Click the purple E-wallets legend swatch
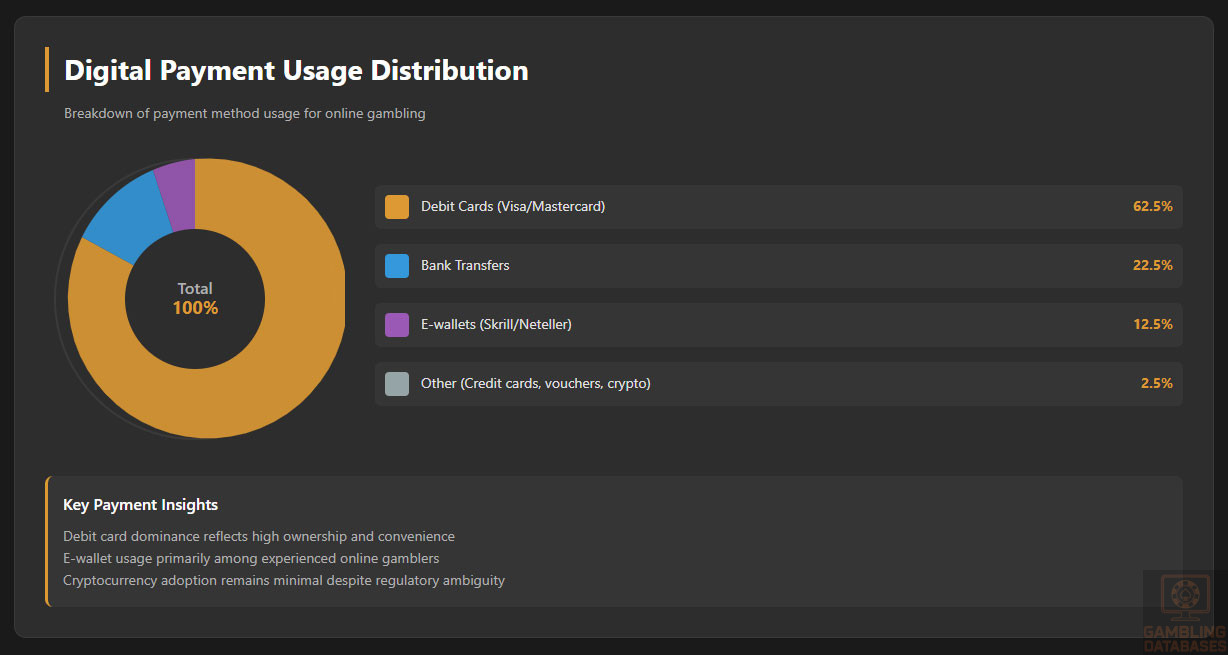This screenshot has width=1228, height=655. pos(397,324)
